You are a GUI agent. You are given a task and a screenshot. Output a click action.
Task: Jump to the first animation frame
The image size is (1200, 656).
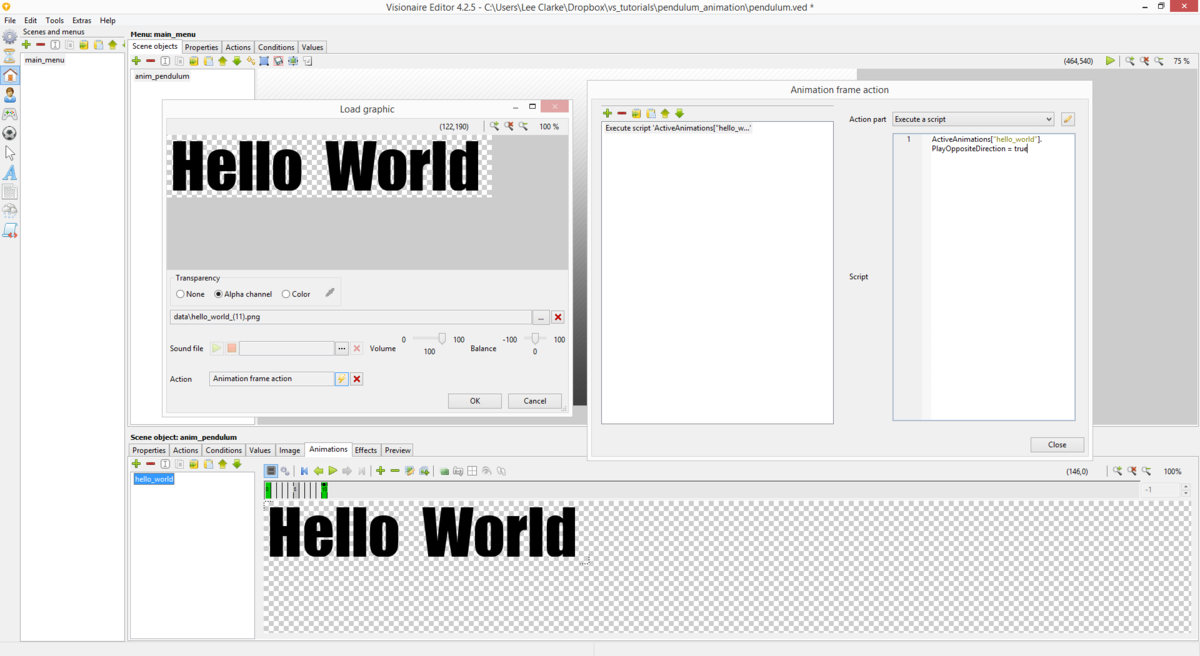[304, 470]
